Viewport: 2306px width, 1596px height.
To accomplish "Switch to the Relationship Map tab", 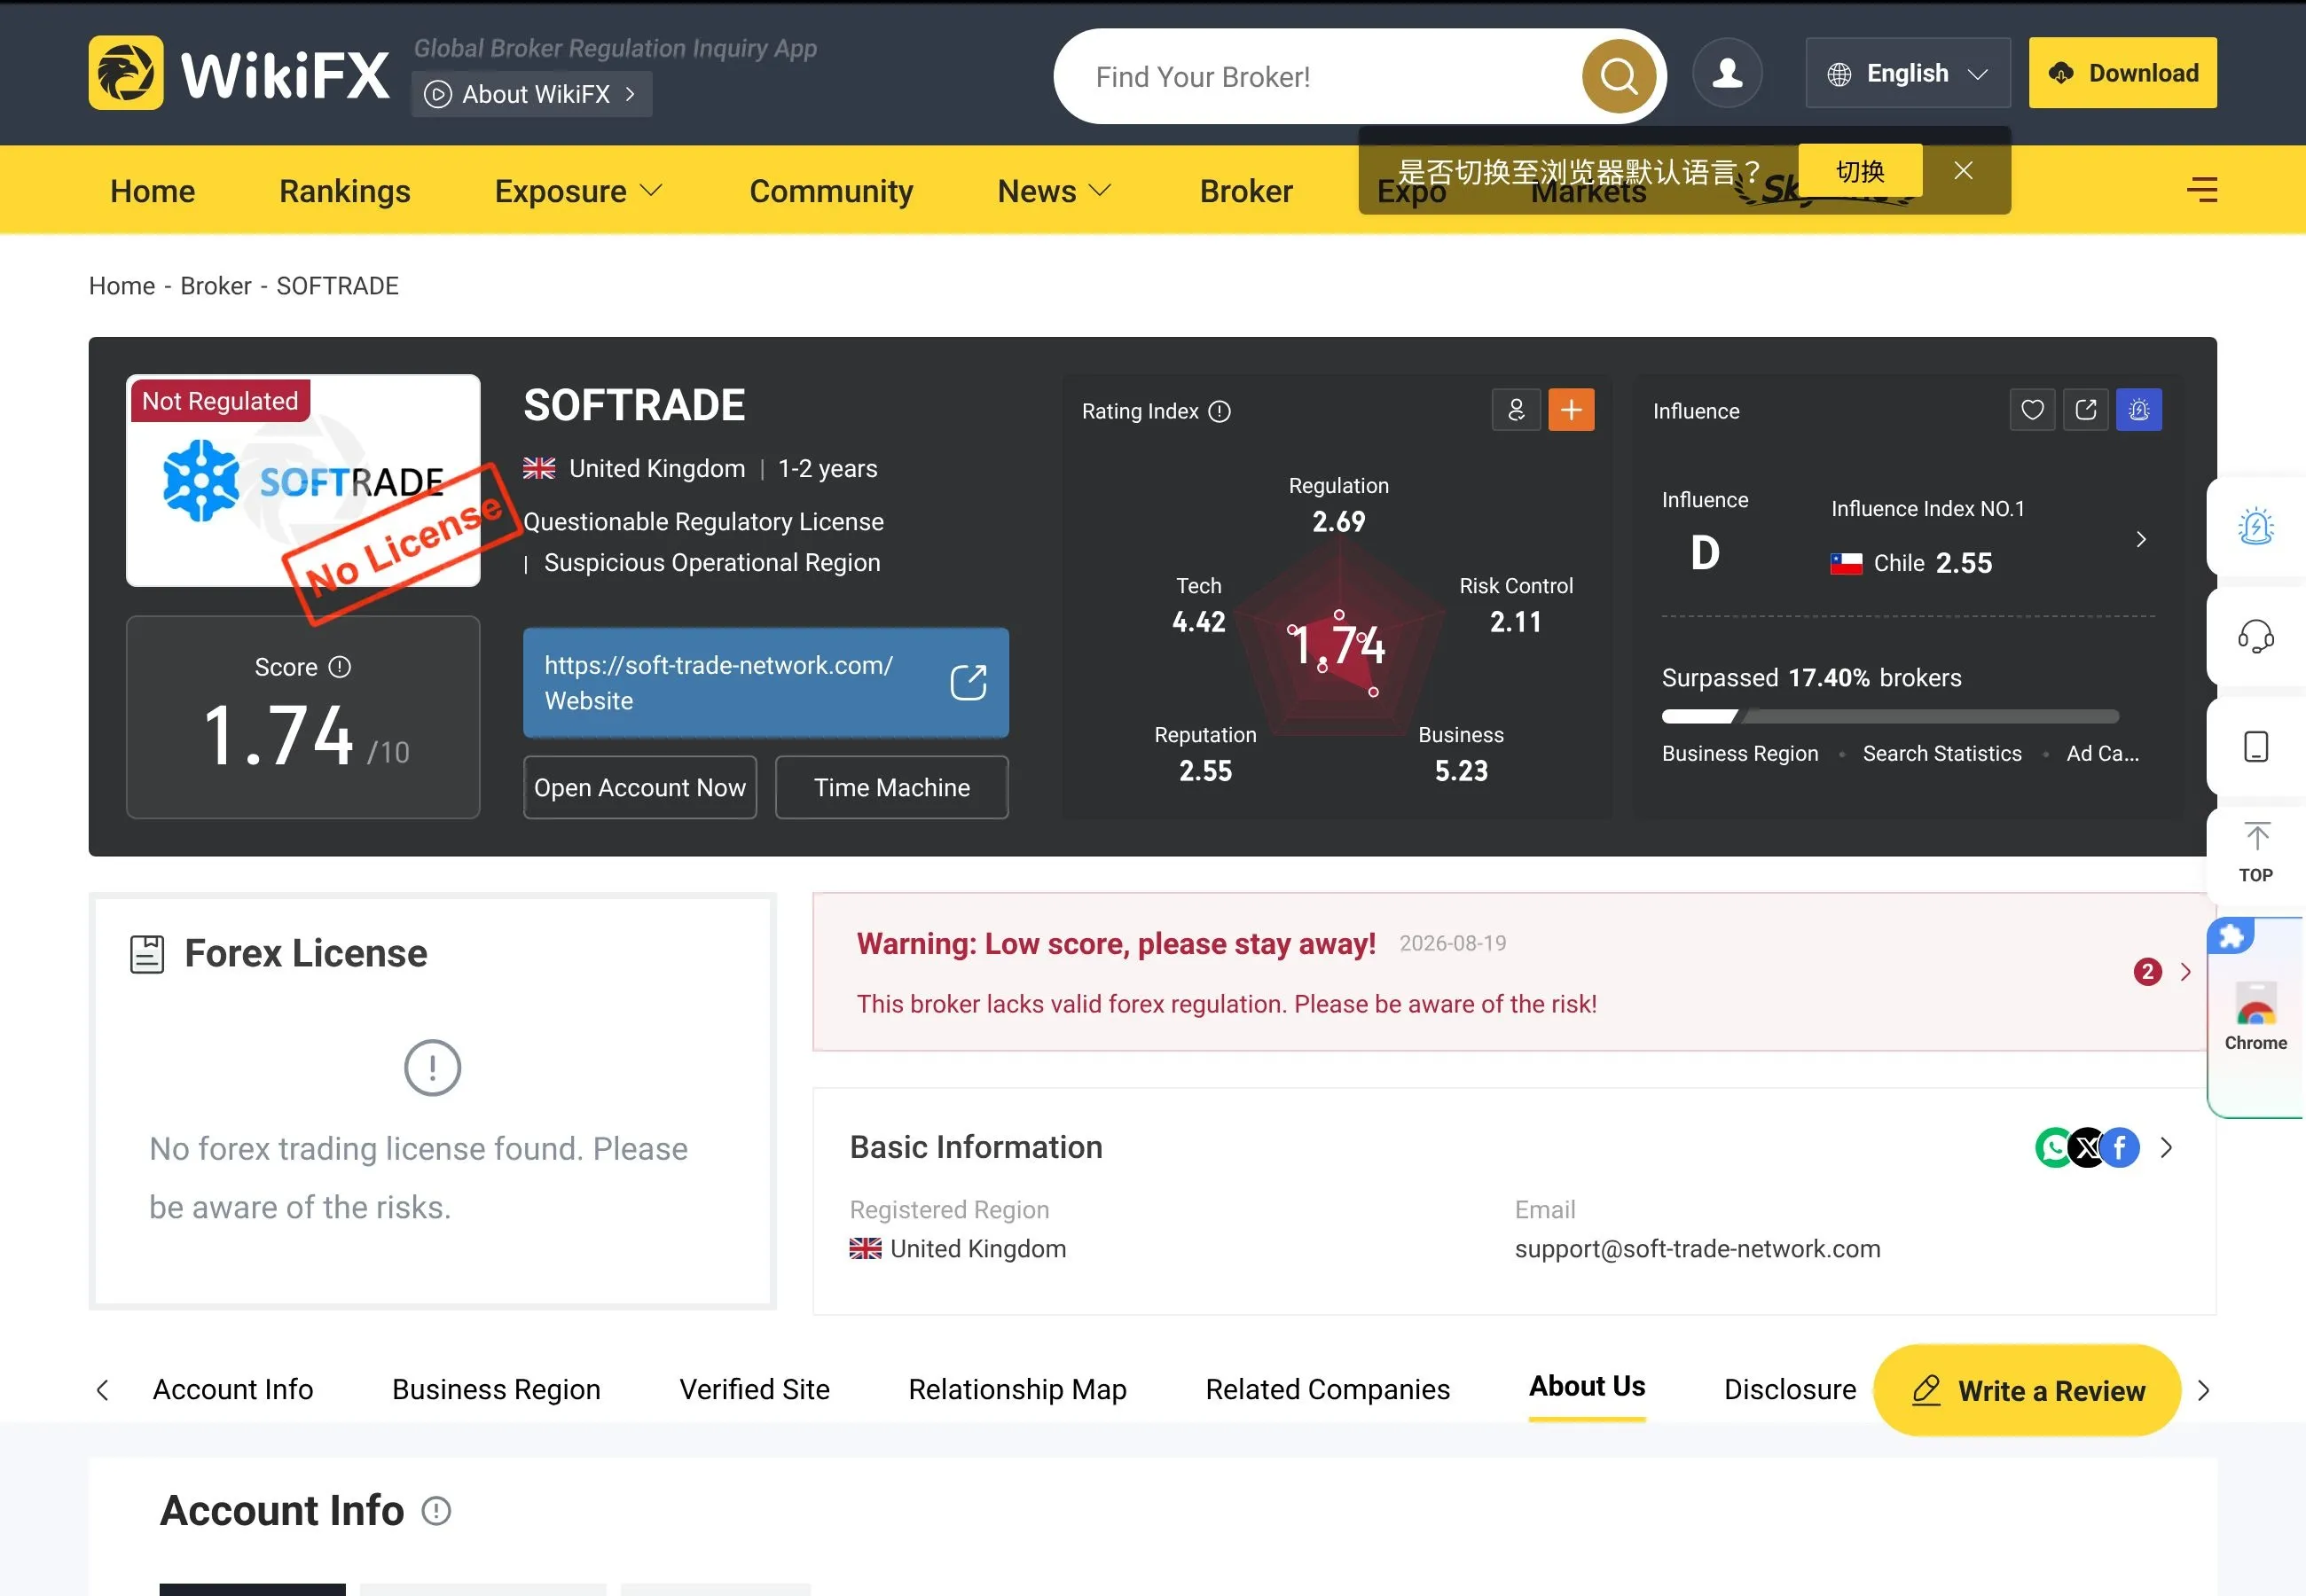I will (x=1017, y=1389).
